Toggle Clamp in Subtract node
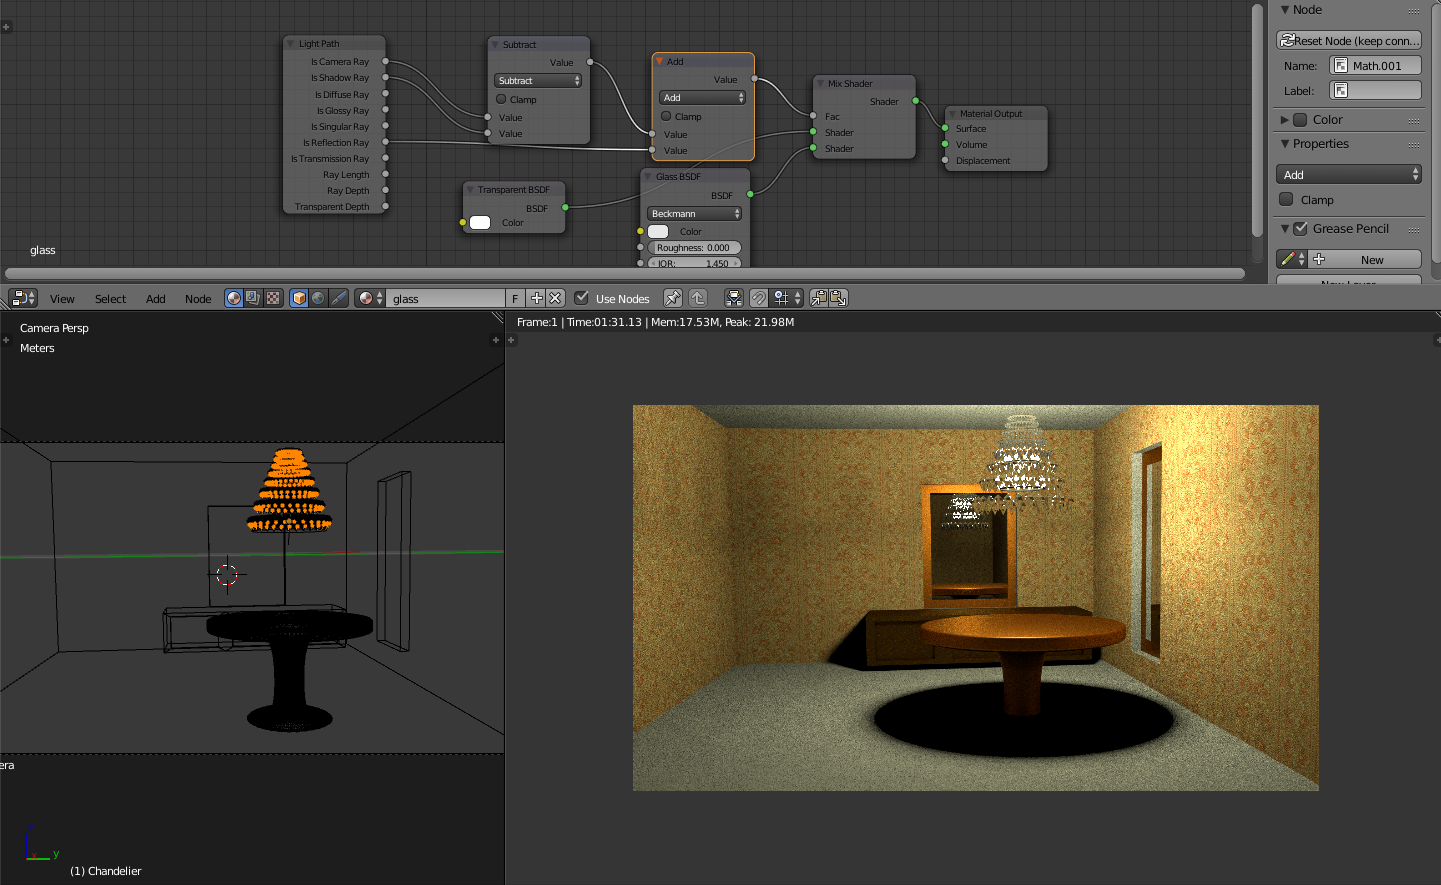Image resolution: width=1441 pixels, height=885 pixels. tap(502, 100)
